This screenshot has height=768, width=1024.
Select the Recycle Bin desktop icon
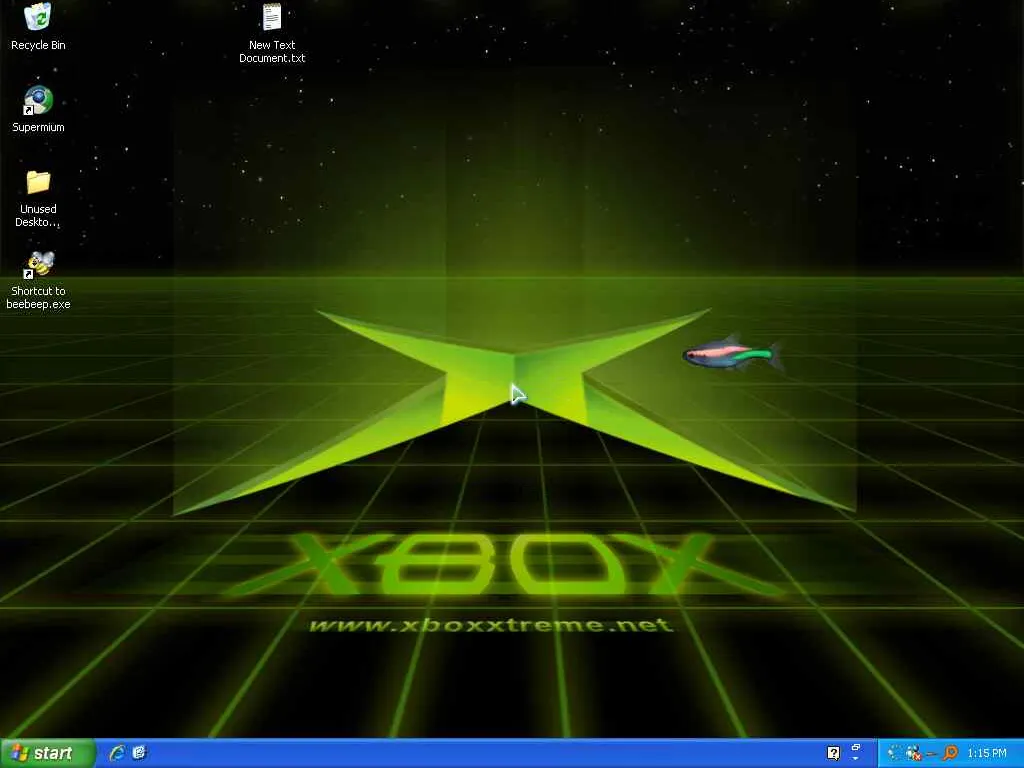(x=38, y=27)
